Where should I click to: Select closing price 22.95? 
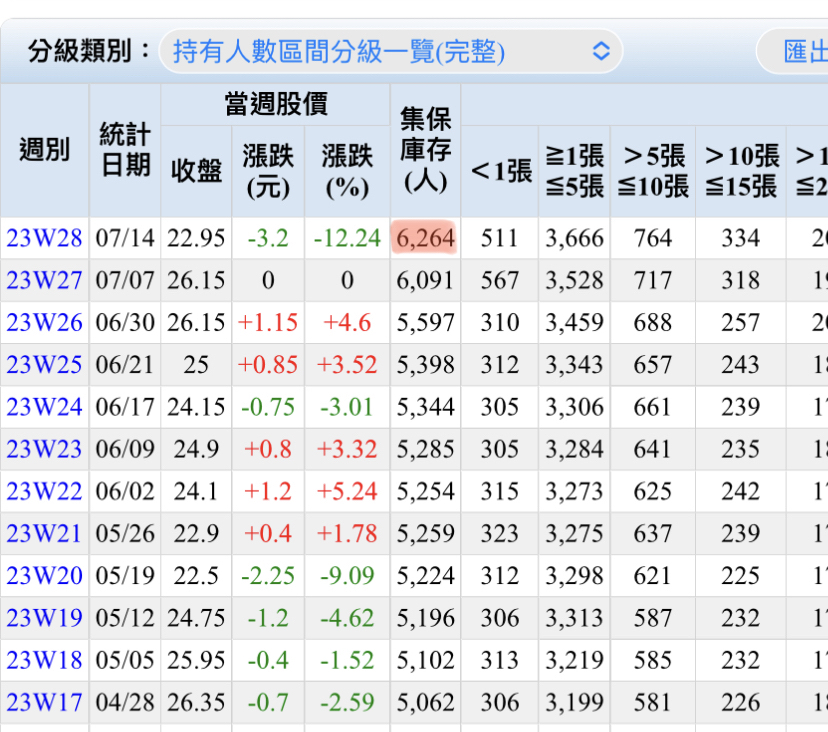point(196,238)
